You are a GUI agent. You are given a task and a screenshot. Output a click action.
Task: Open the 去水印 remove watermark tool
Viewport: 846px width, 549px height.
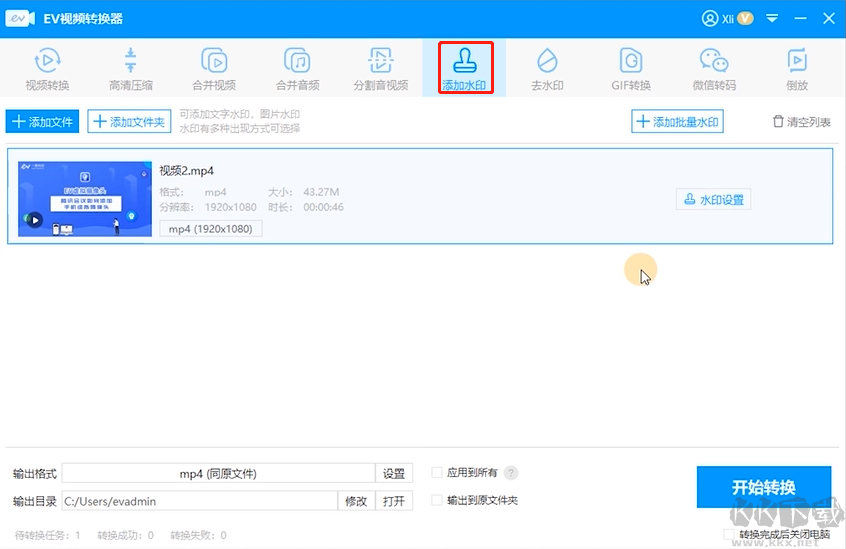(x=547, y=68)
